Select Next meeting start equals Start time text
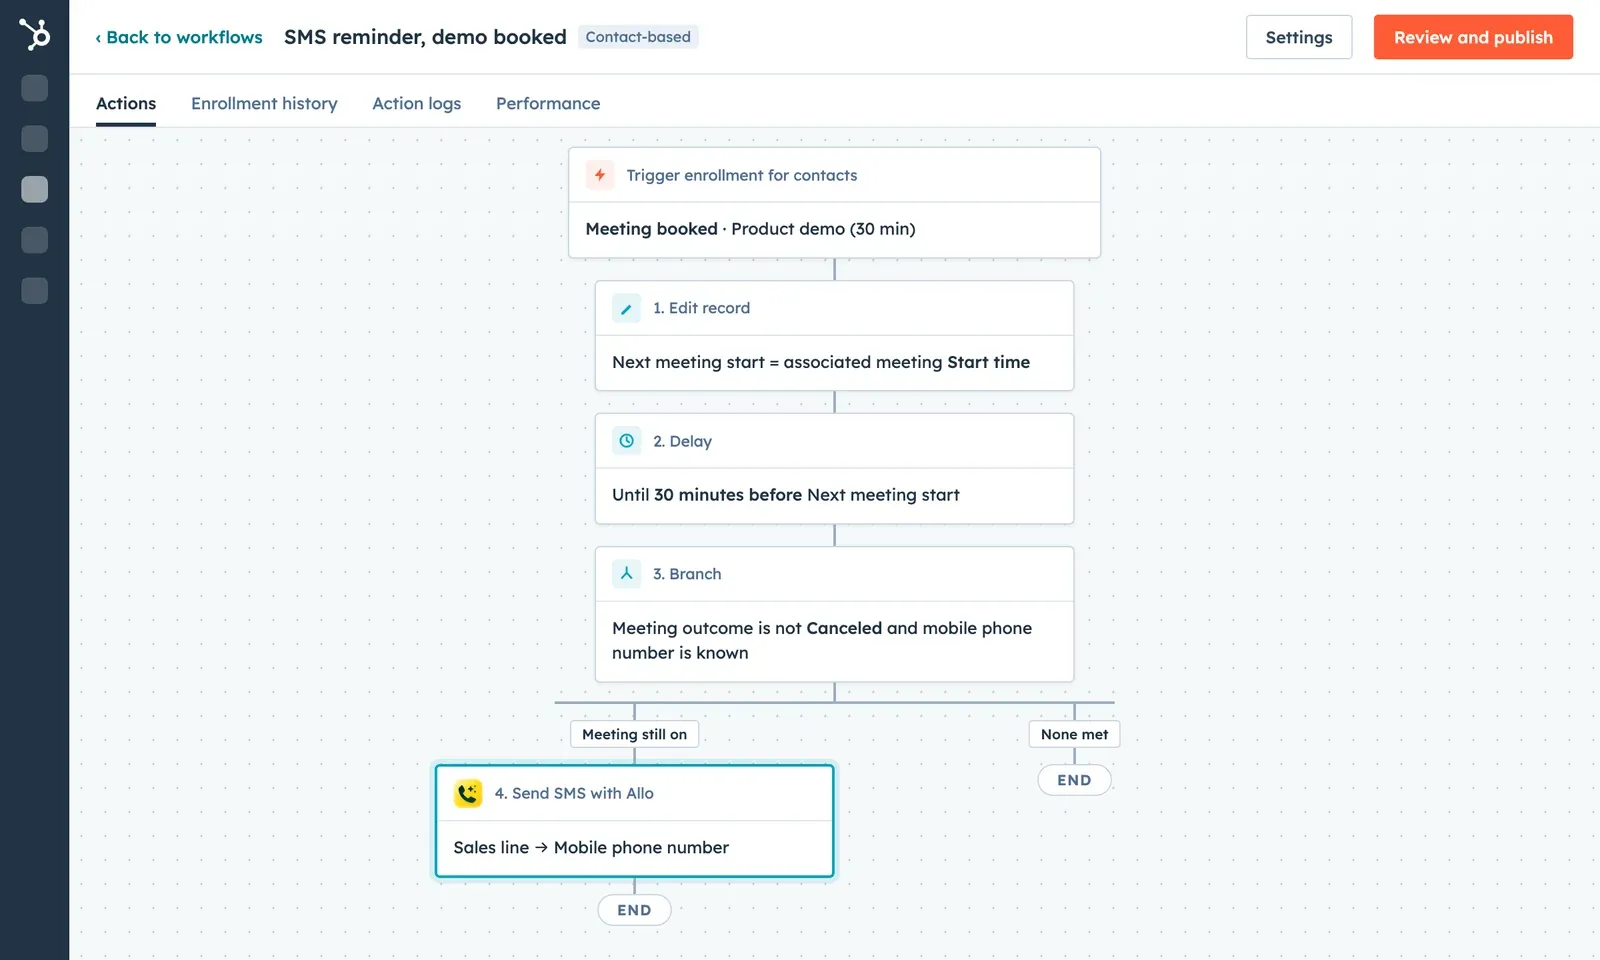 [821, 362]
